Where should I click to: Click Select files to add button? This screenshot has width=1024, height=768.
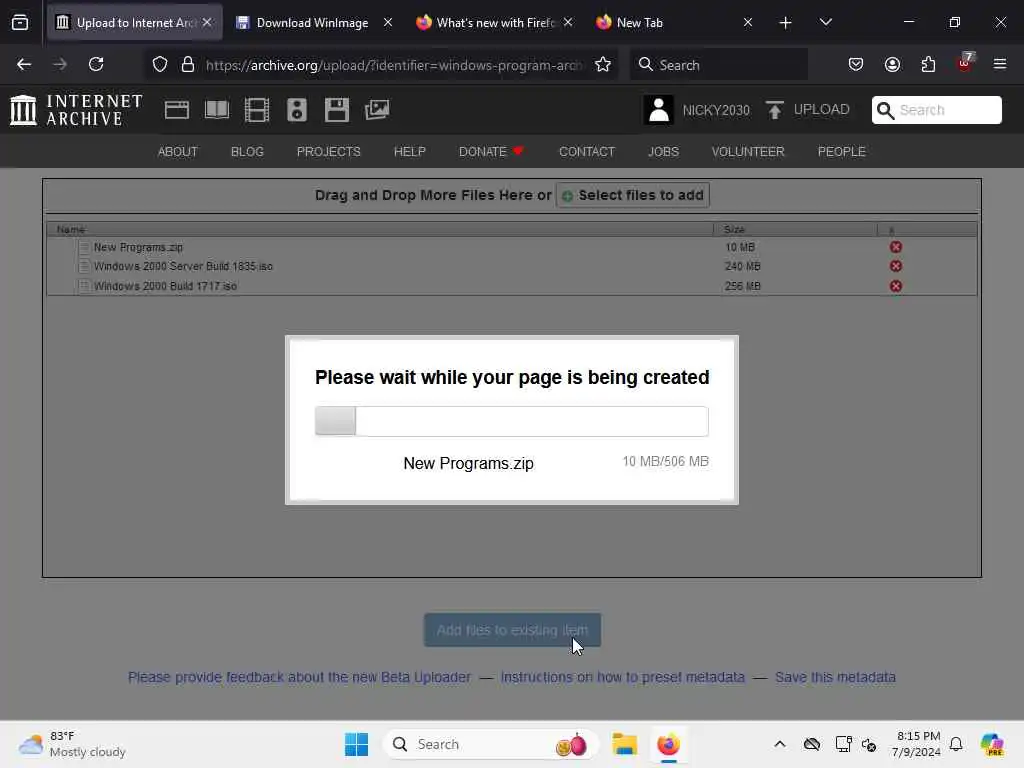point(632,195)
